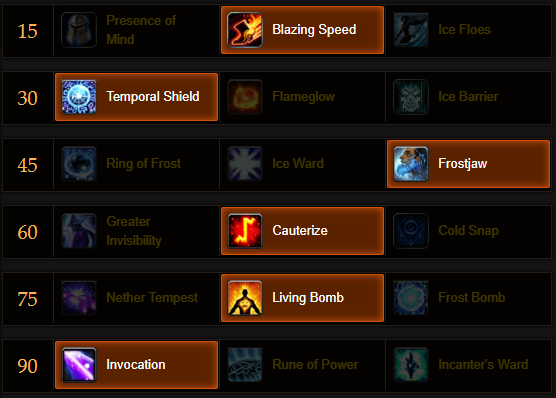Select the Invocation talent icon

coord(79,365)
